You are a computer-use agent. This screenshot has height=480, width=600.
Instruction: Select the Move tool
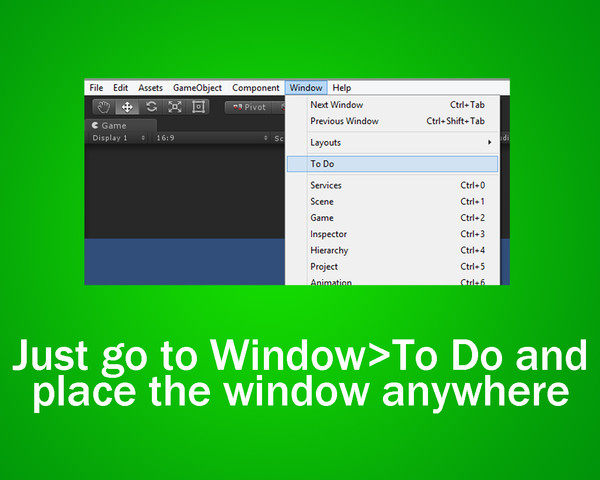pos(127,107)
